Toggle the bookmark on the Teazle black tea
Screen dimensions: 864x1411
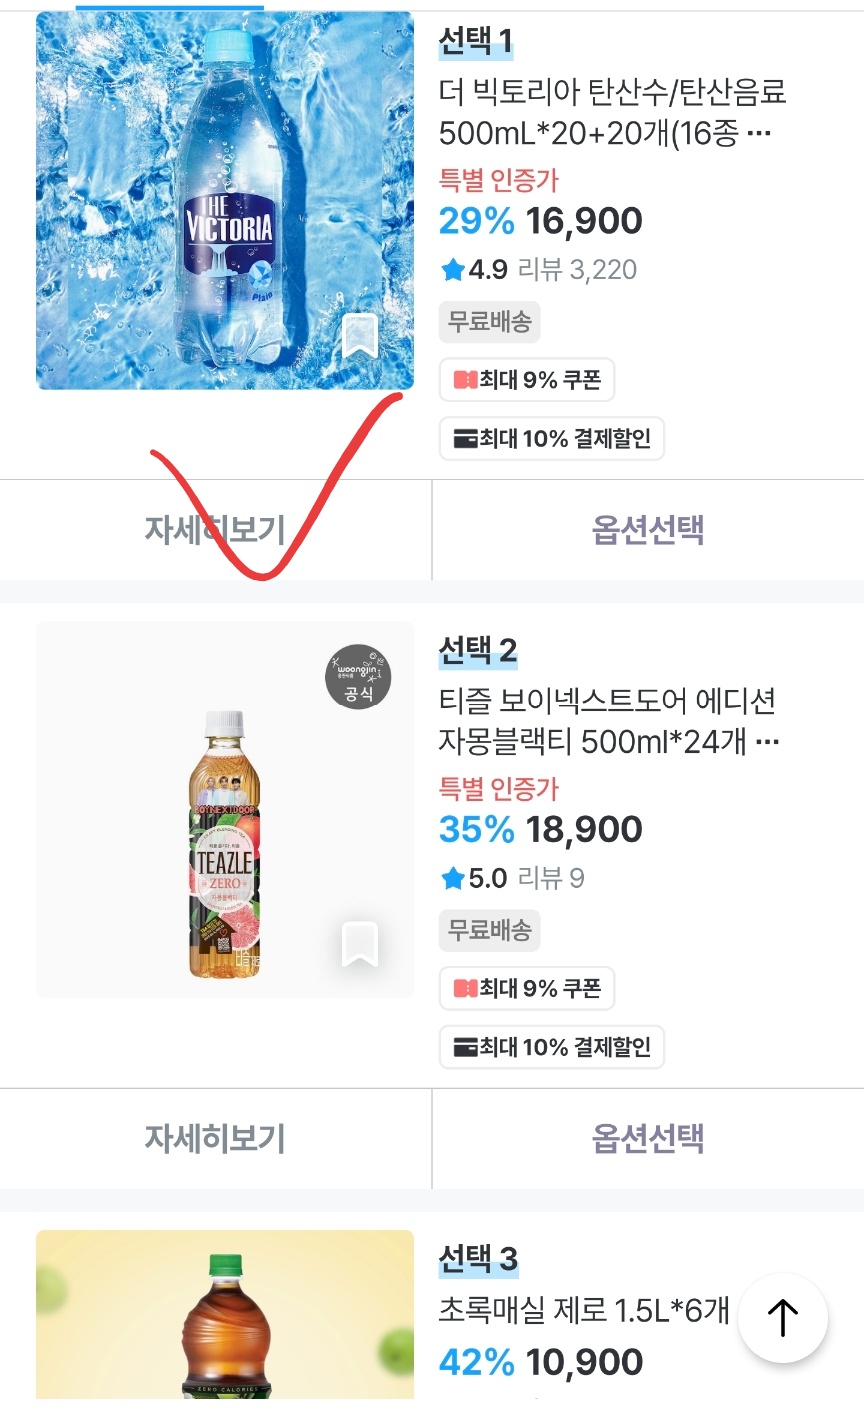pyautogui.click(x=361, y=944)
